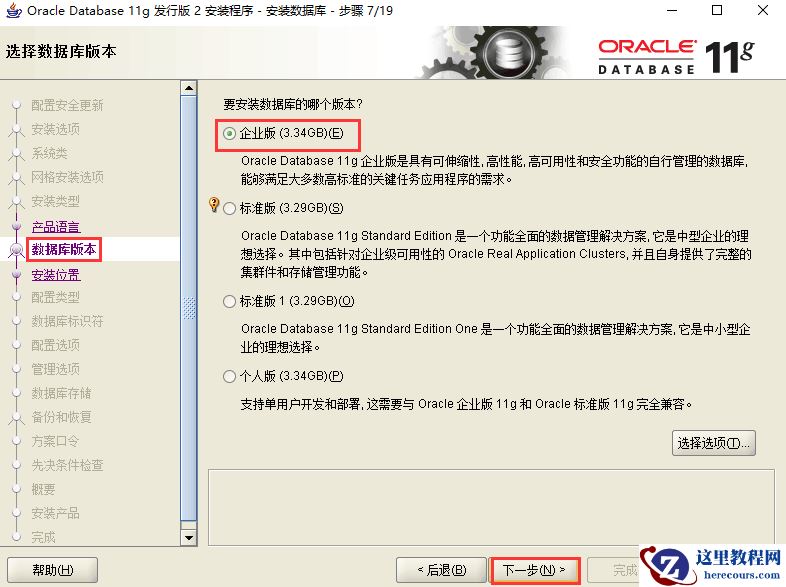The width and height of the screenshot is (786, 587).
Task: Choose the 标准版 1 (3.29GB) option
Action: 229,301
